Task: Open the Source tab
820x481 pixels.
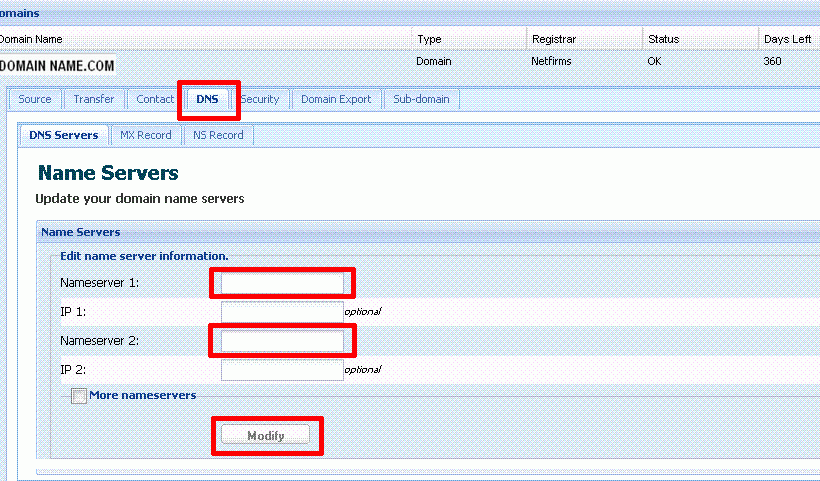Action: [x=35, y=99]
